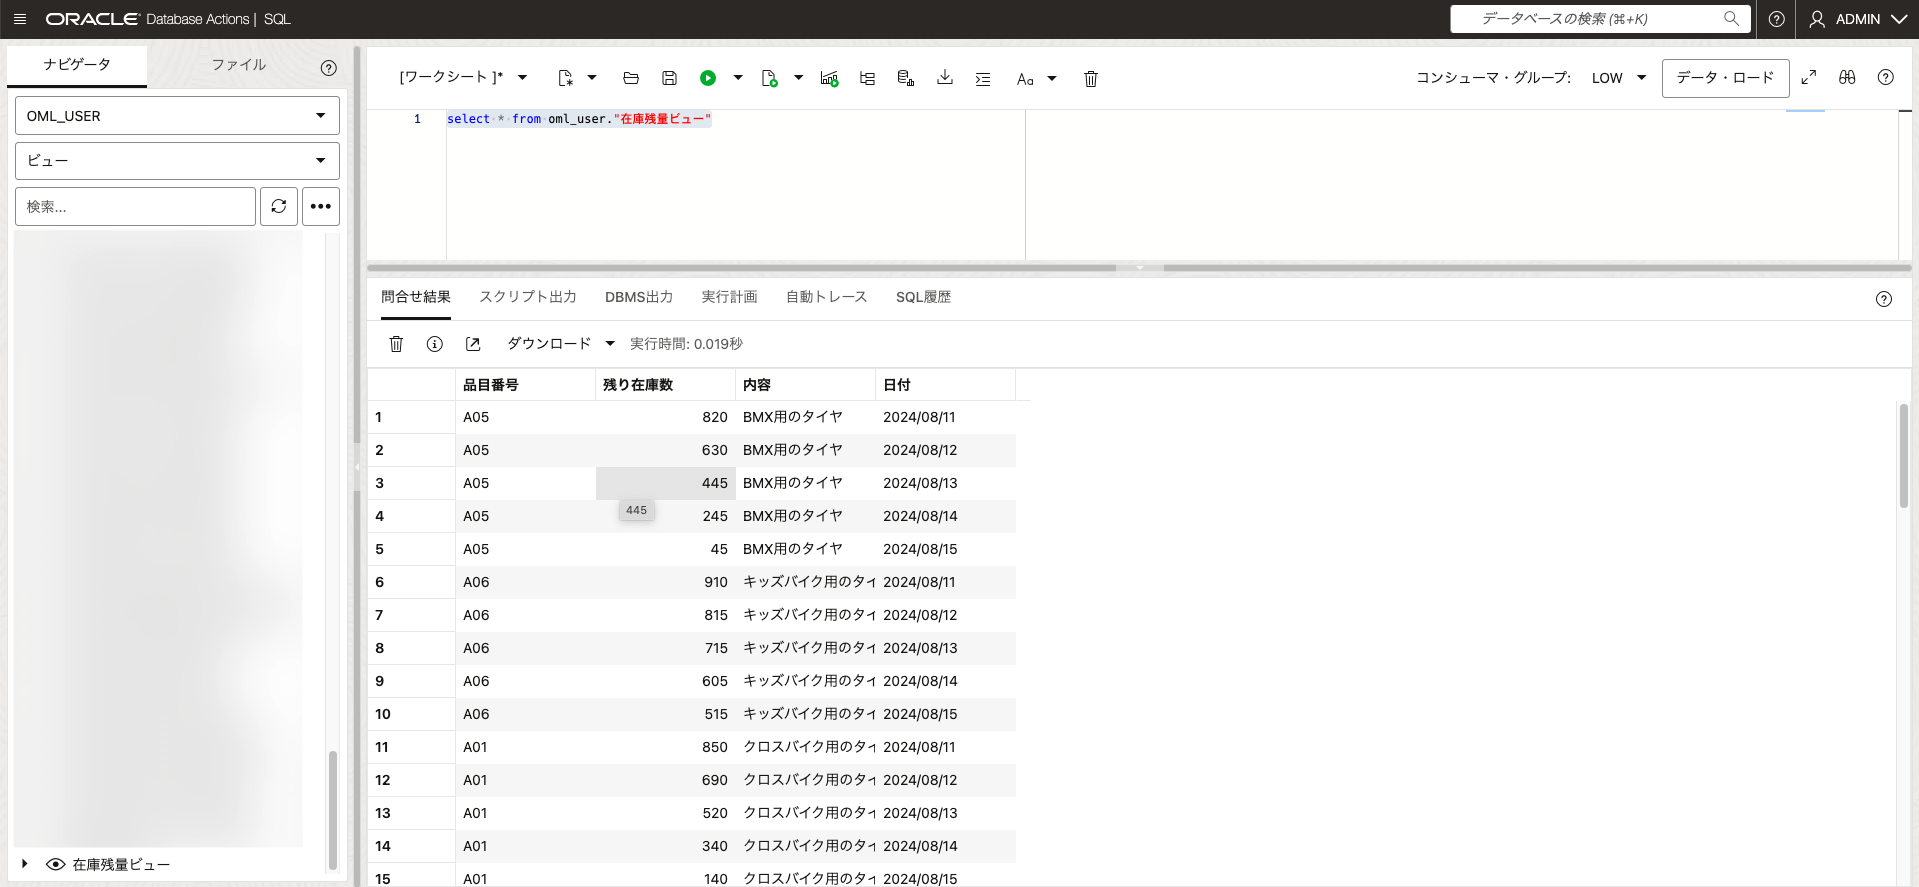Click the データベースの検索 search box

point(1600,19)
